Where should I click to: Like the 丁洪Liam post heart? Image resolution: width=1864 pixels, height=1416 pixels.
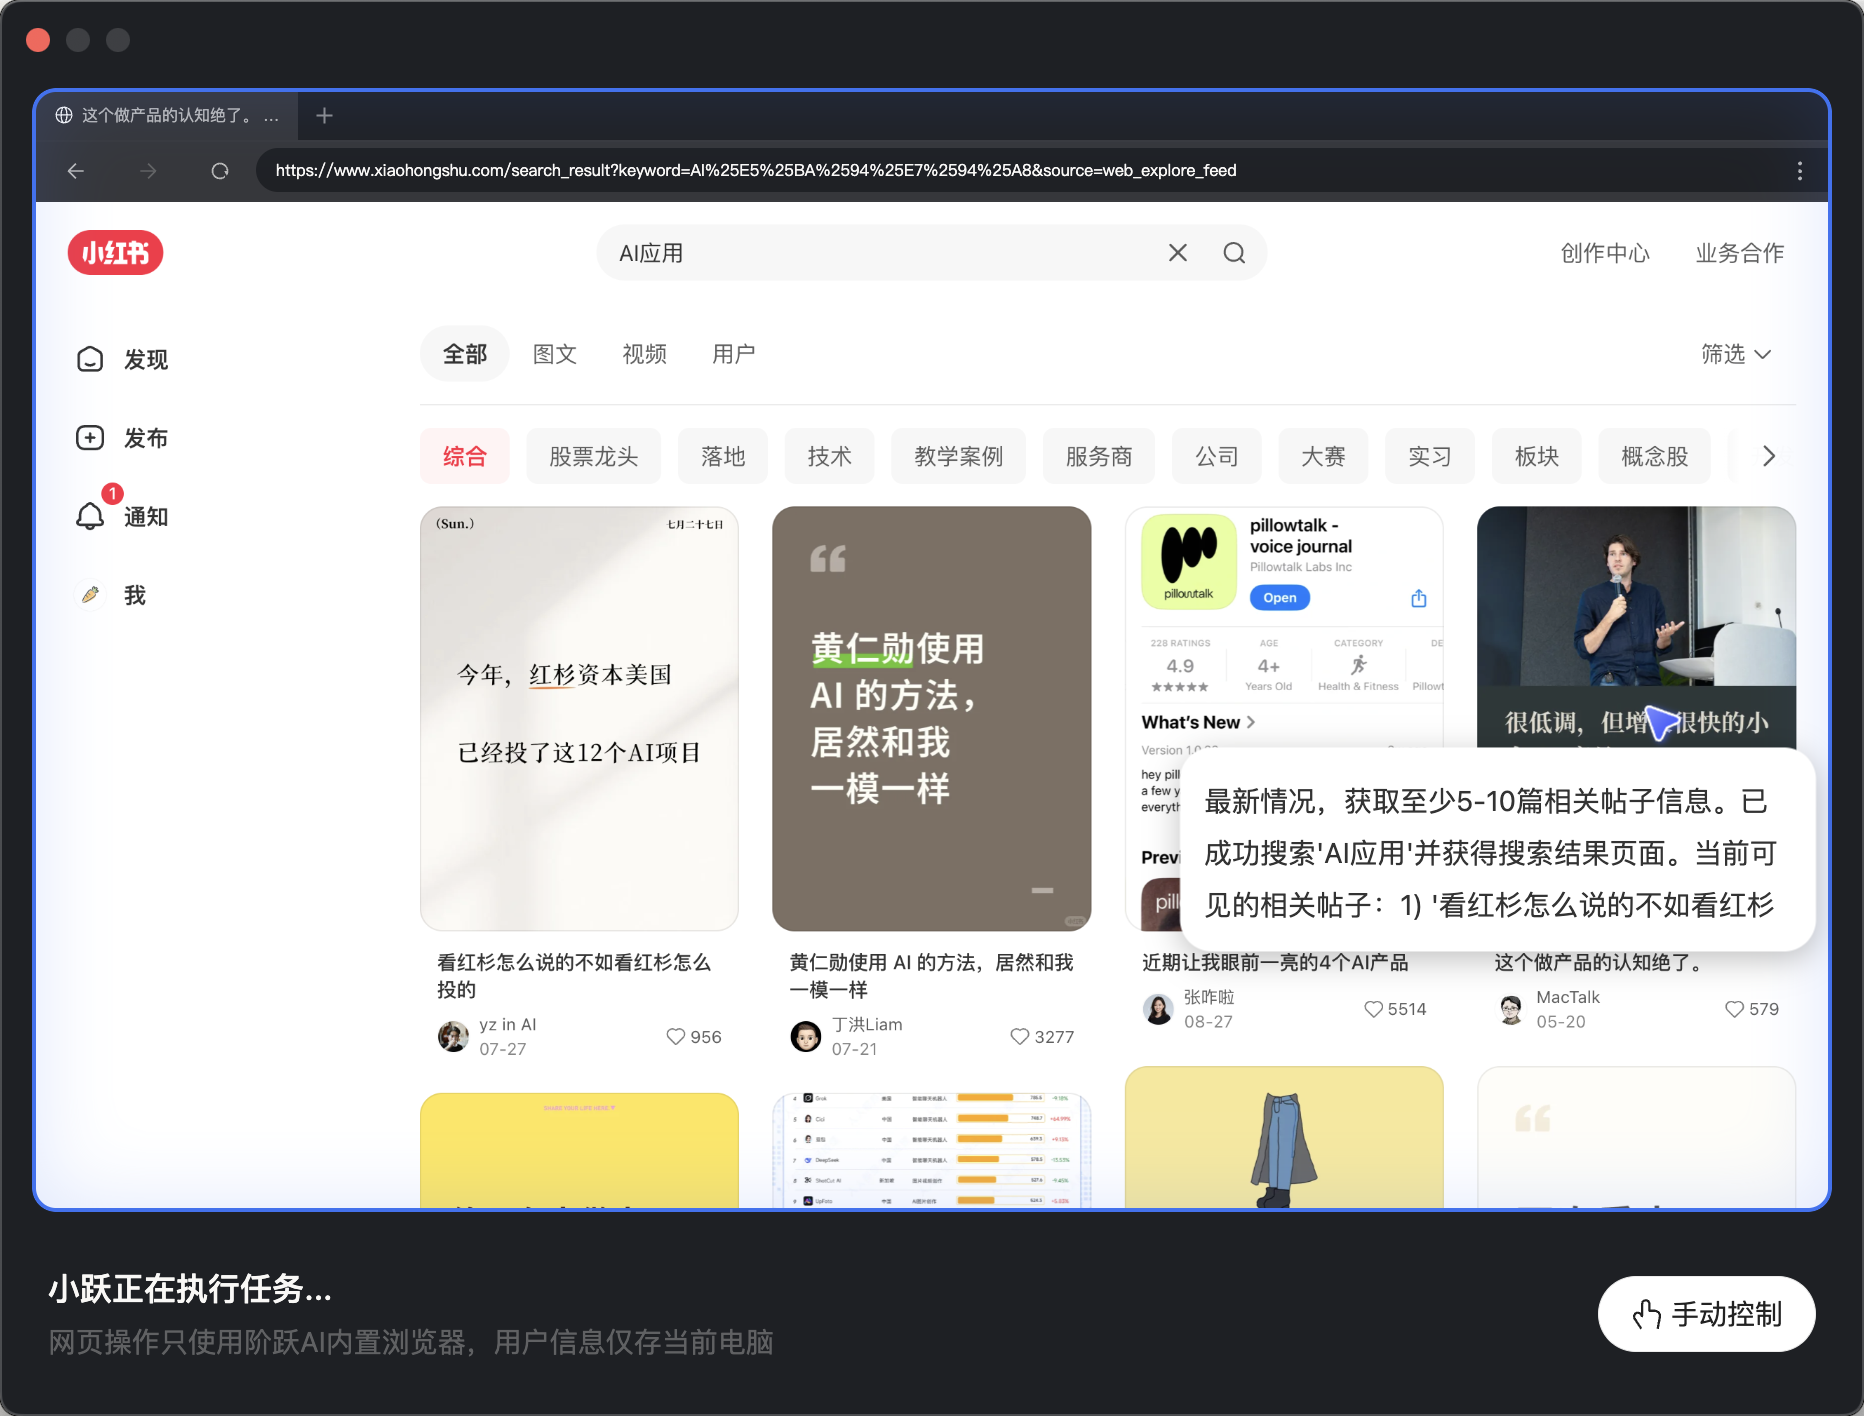pos(1020,1037)
